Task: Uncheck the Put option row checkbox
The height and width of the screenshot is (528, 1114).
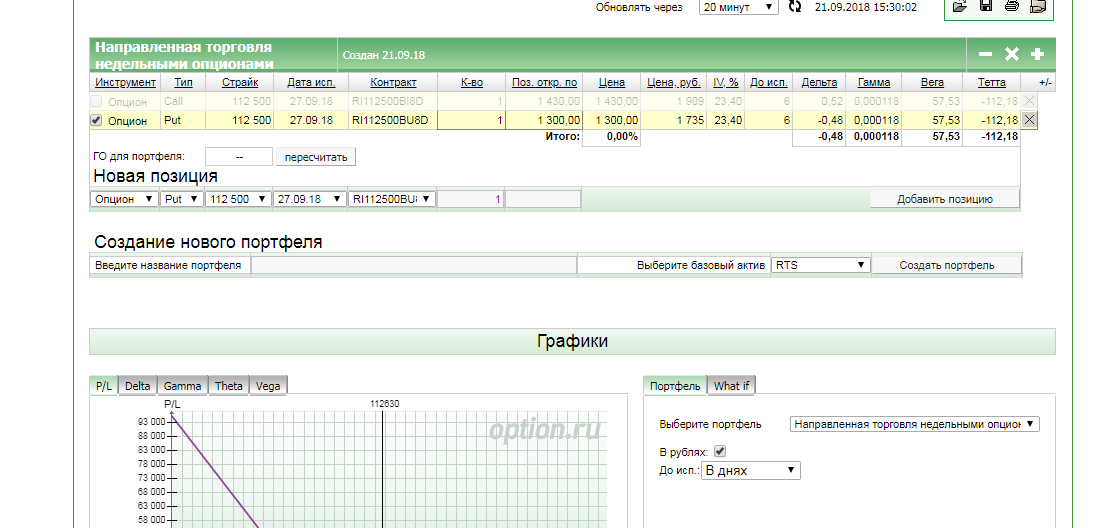Action: [x=97, y=121]
